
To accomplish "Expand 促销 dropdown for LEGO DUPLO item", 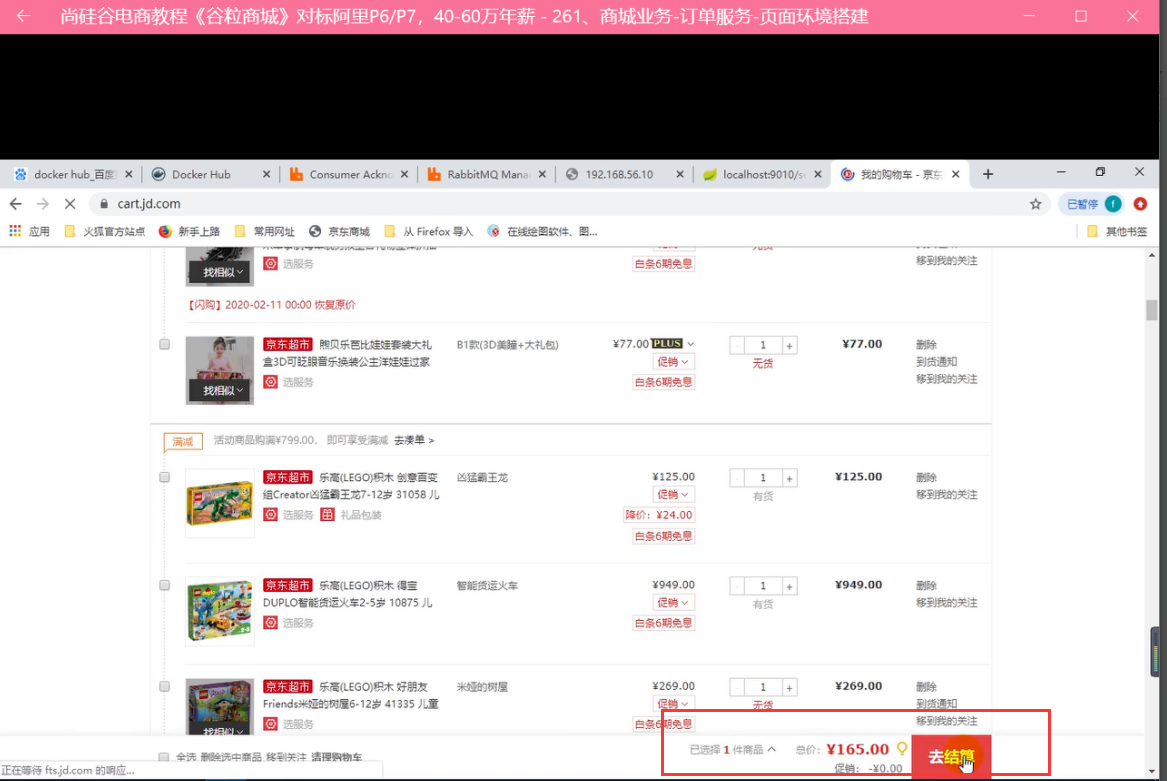I will pyautogui.click(x=673, y=602).
